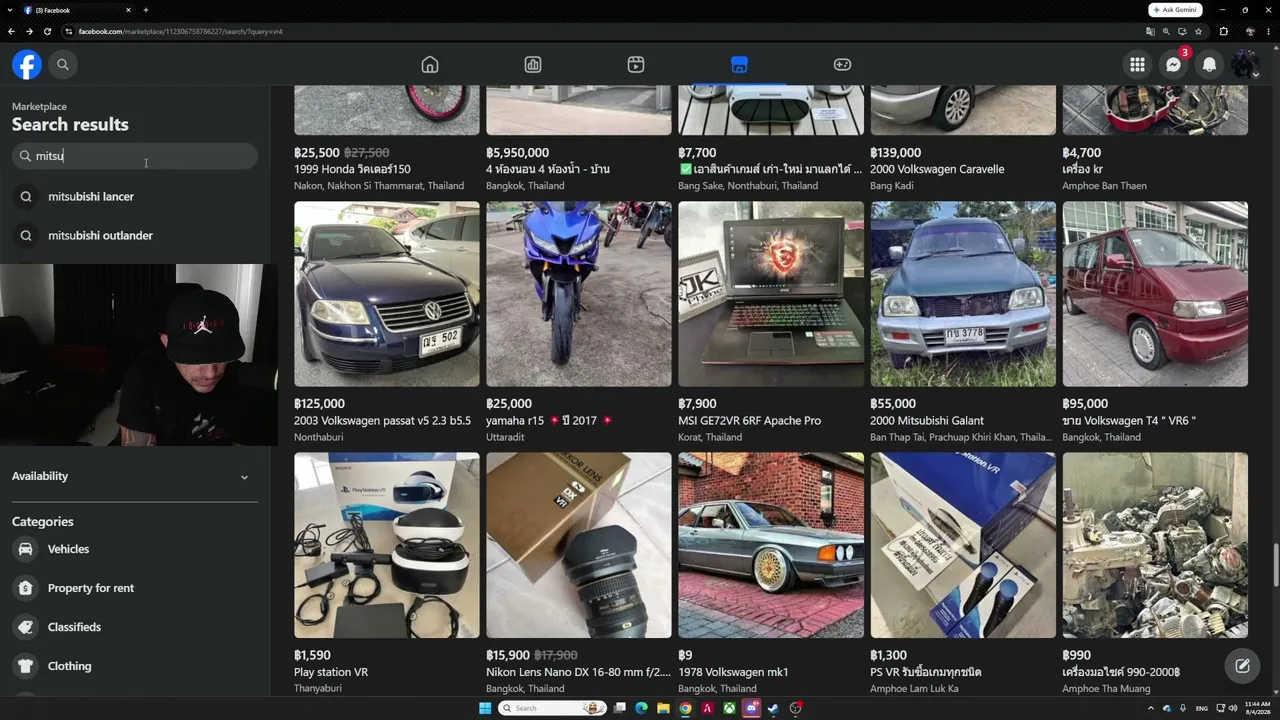This screenshot has width=1280, height=720.
Task: Open the Yamaha R15 motorcycle photo
Action: 579,294
